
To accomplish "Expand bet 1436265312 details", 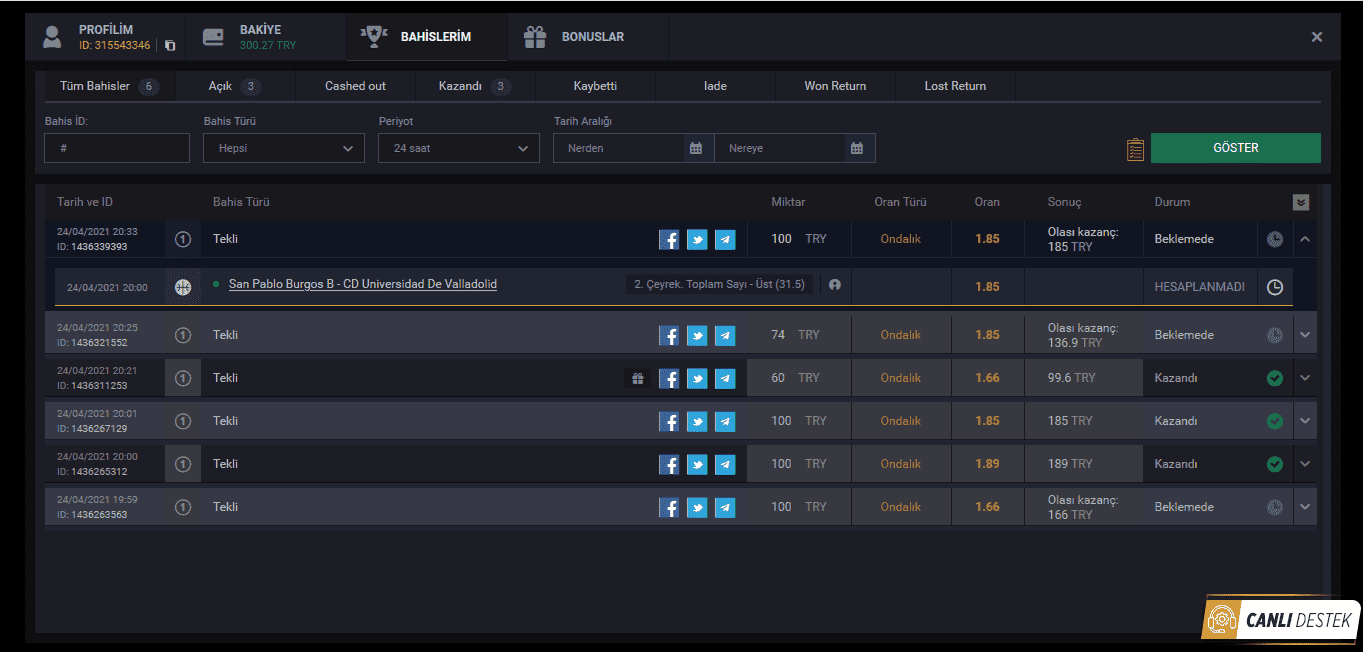I will pos(1305,464).
